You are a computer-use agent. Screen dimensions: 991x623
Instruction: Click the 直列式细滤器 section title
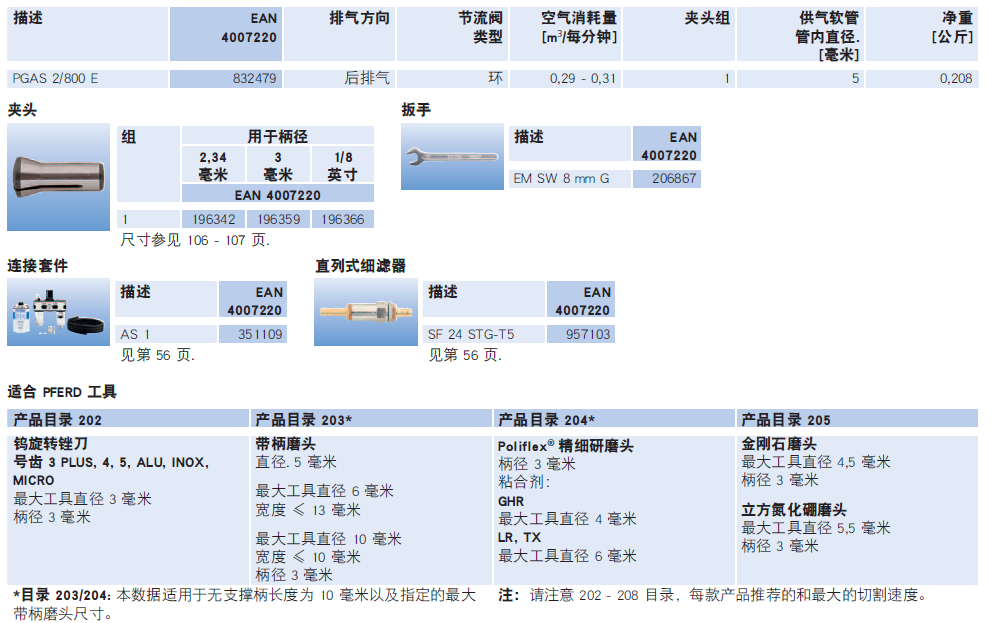click(x=360, y=266)
